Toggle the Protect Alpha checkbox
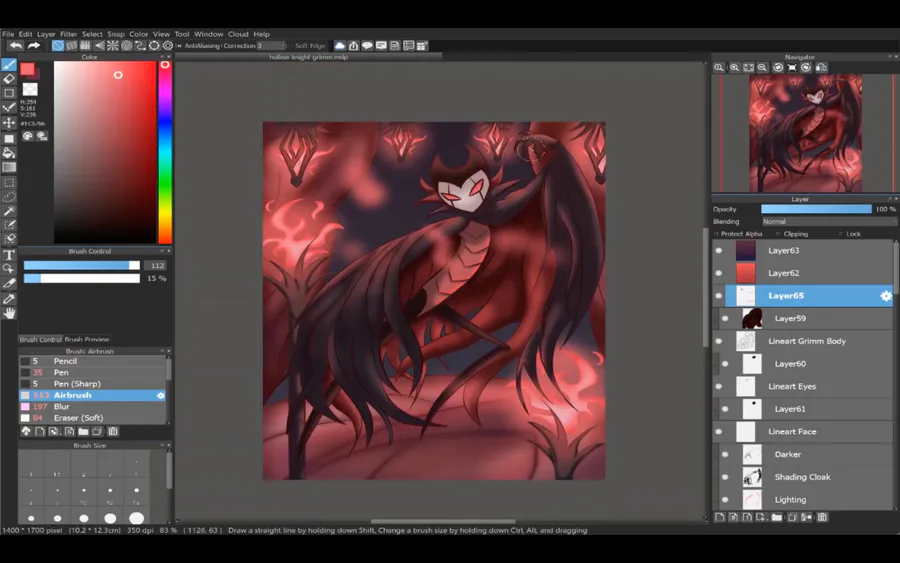Image resolution: width=900 pixels, height=563 pixels. click(717, 234)
